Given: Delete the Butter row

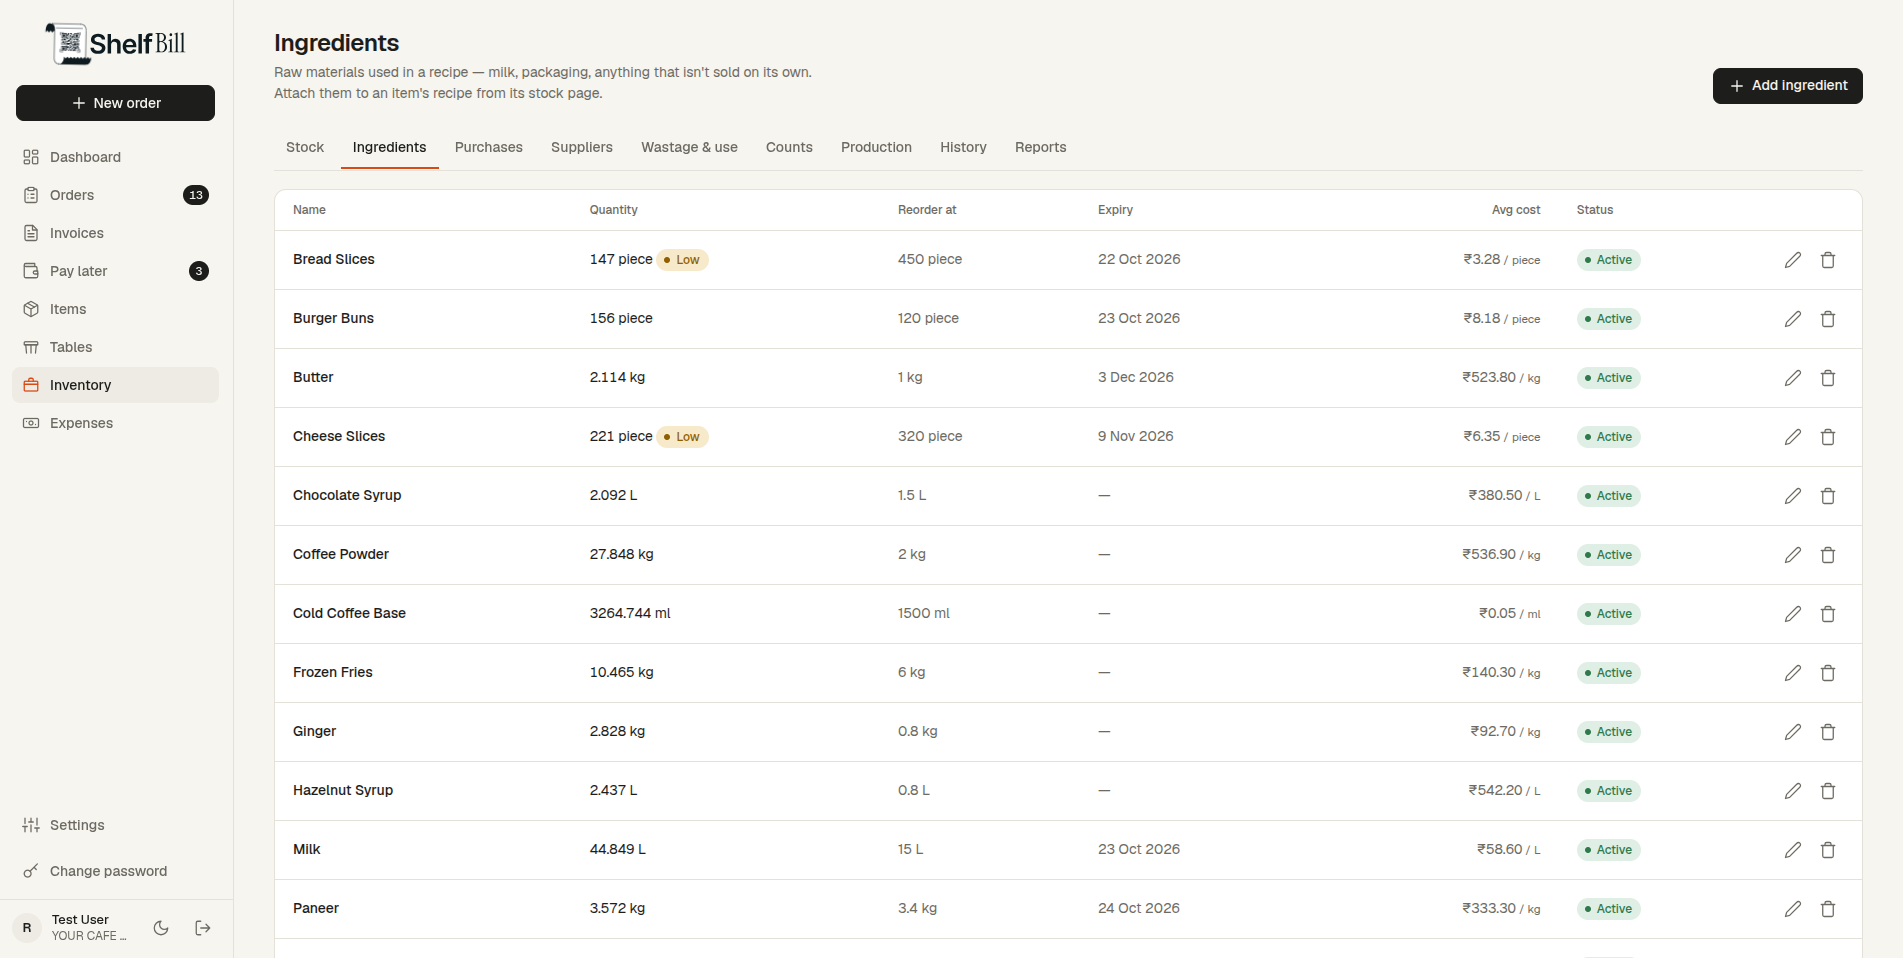Looking at the screenshot, I should 1828,378.
